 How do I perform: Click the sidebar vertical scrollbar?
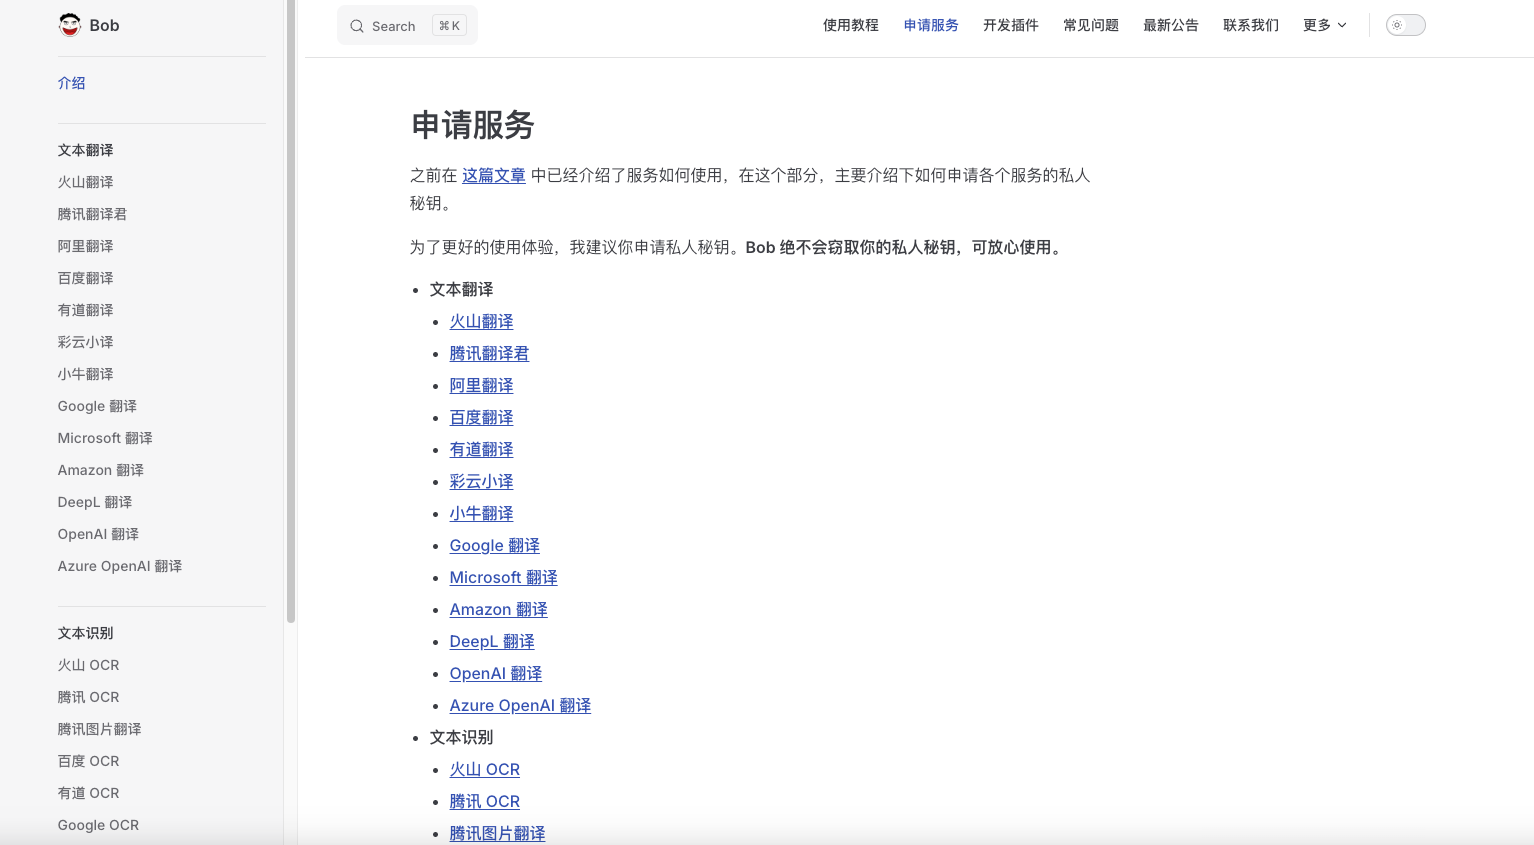click(291, 311)
